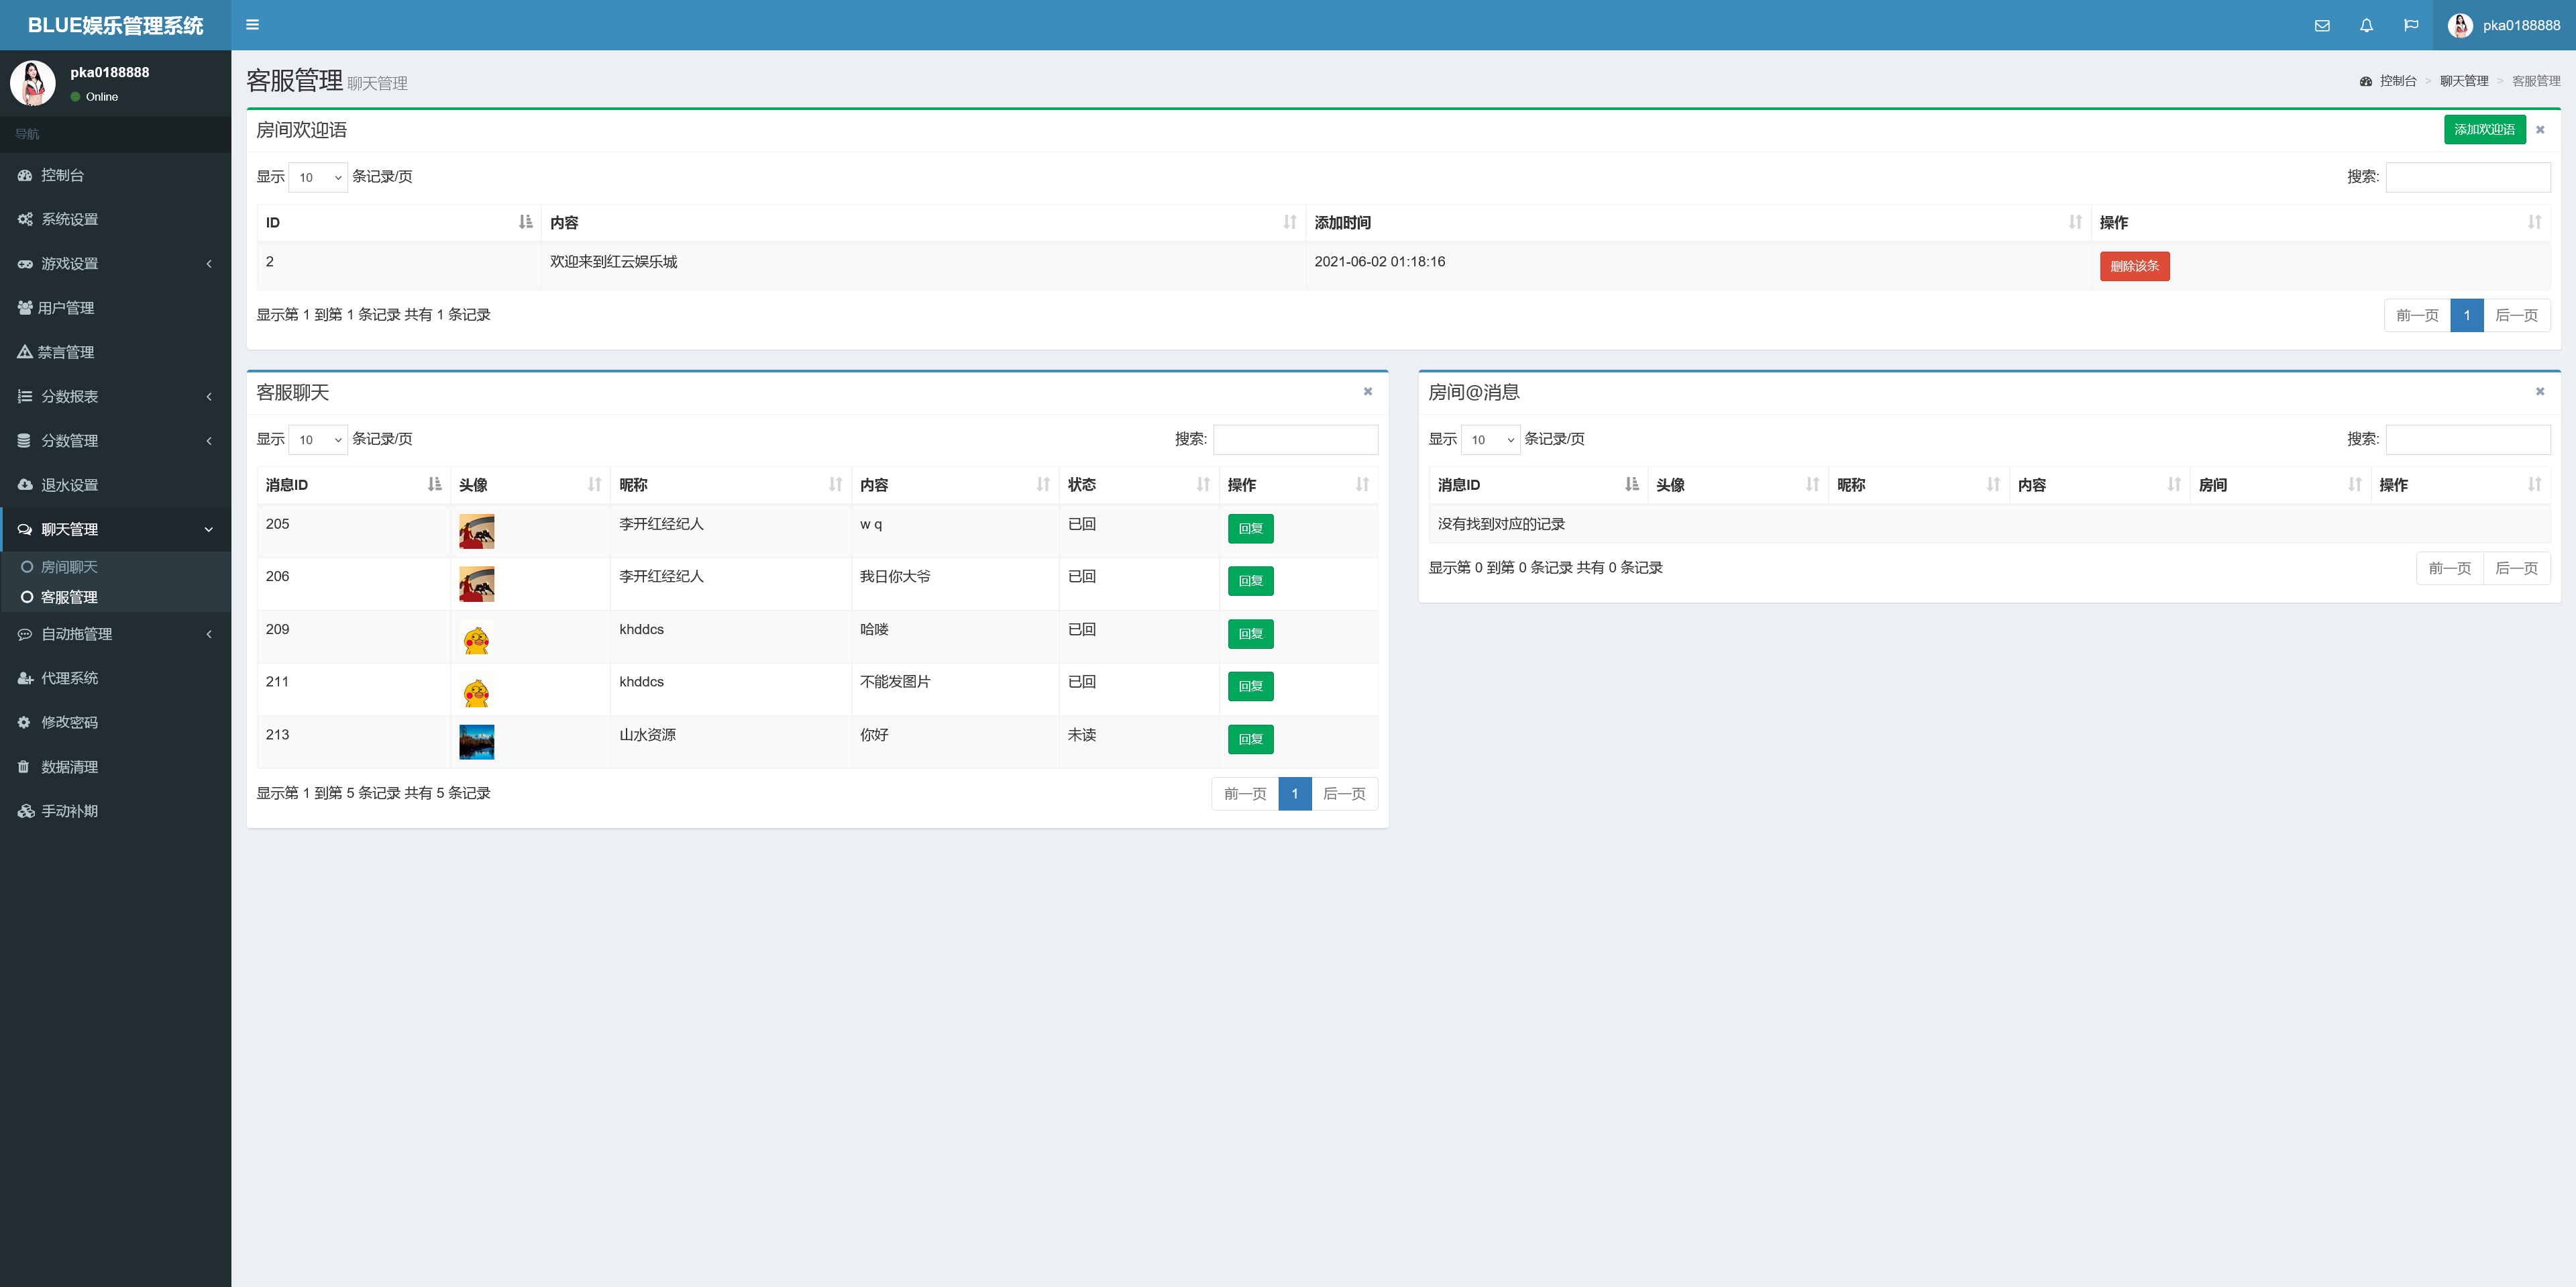
Task: Click the flag icon in top bar
Action: click(2411, 25)
